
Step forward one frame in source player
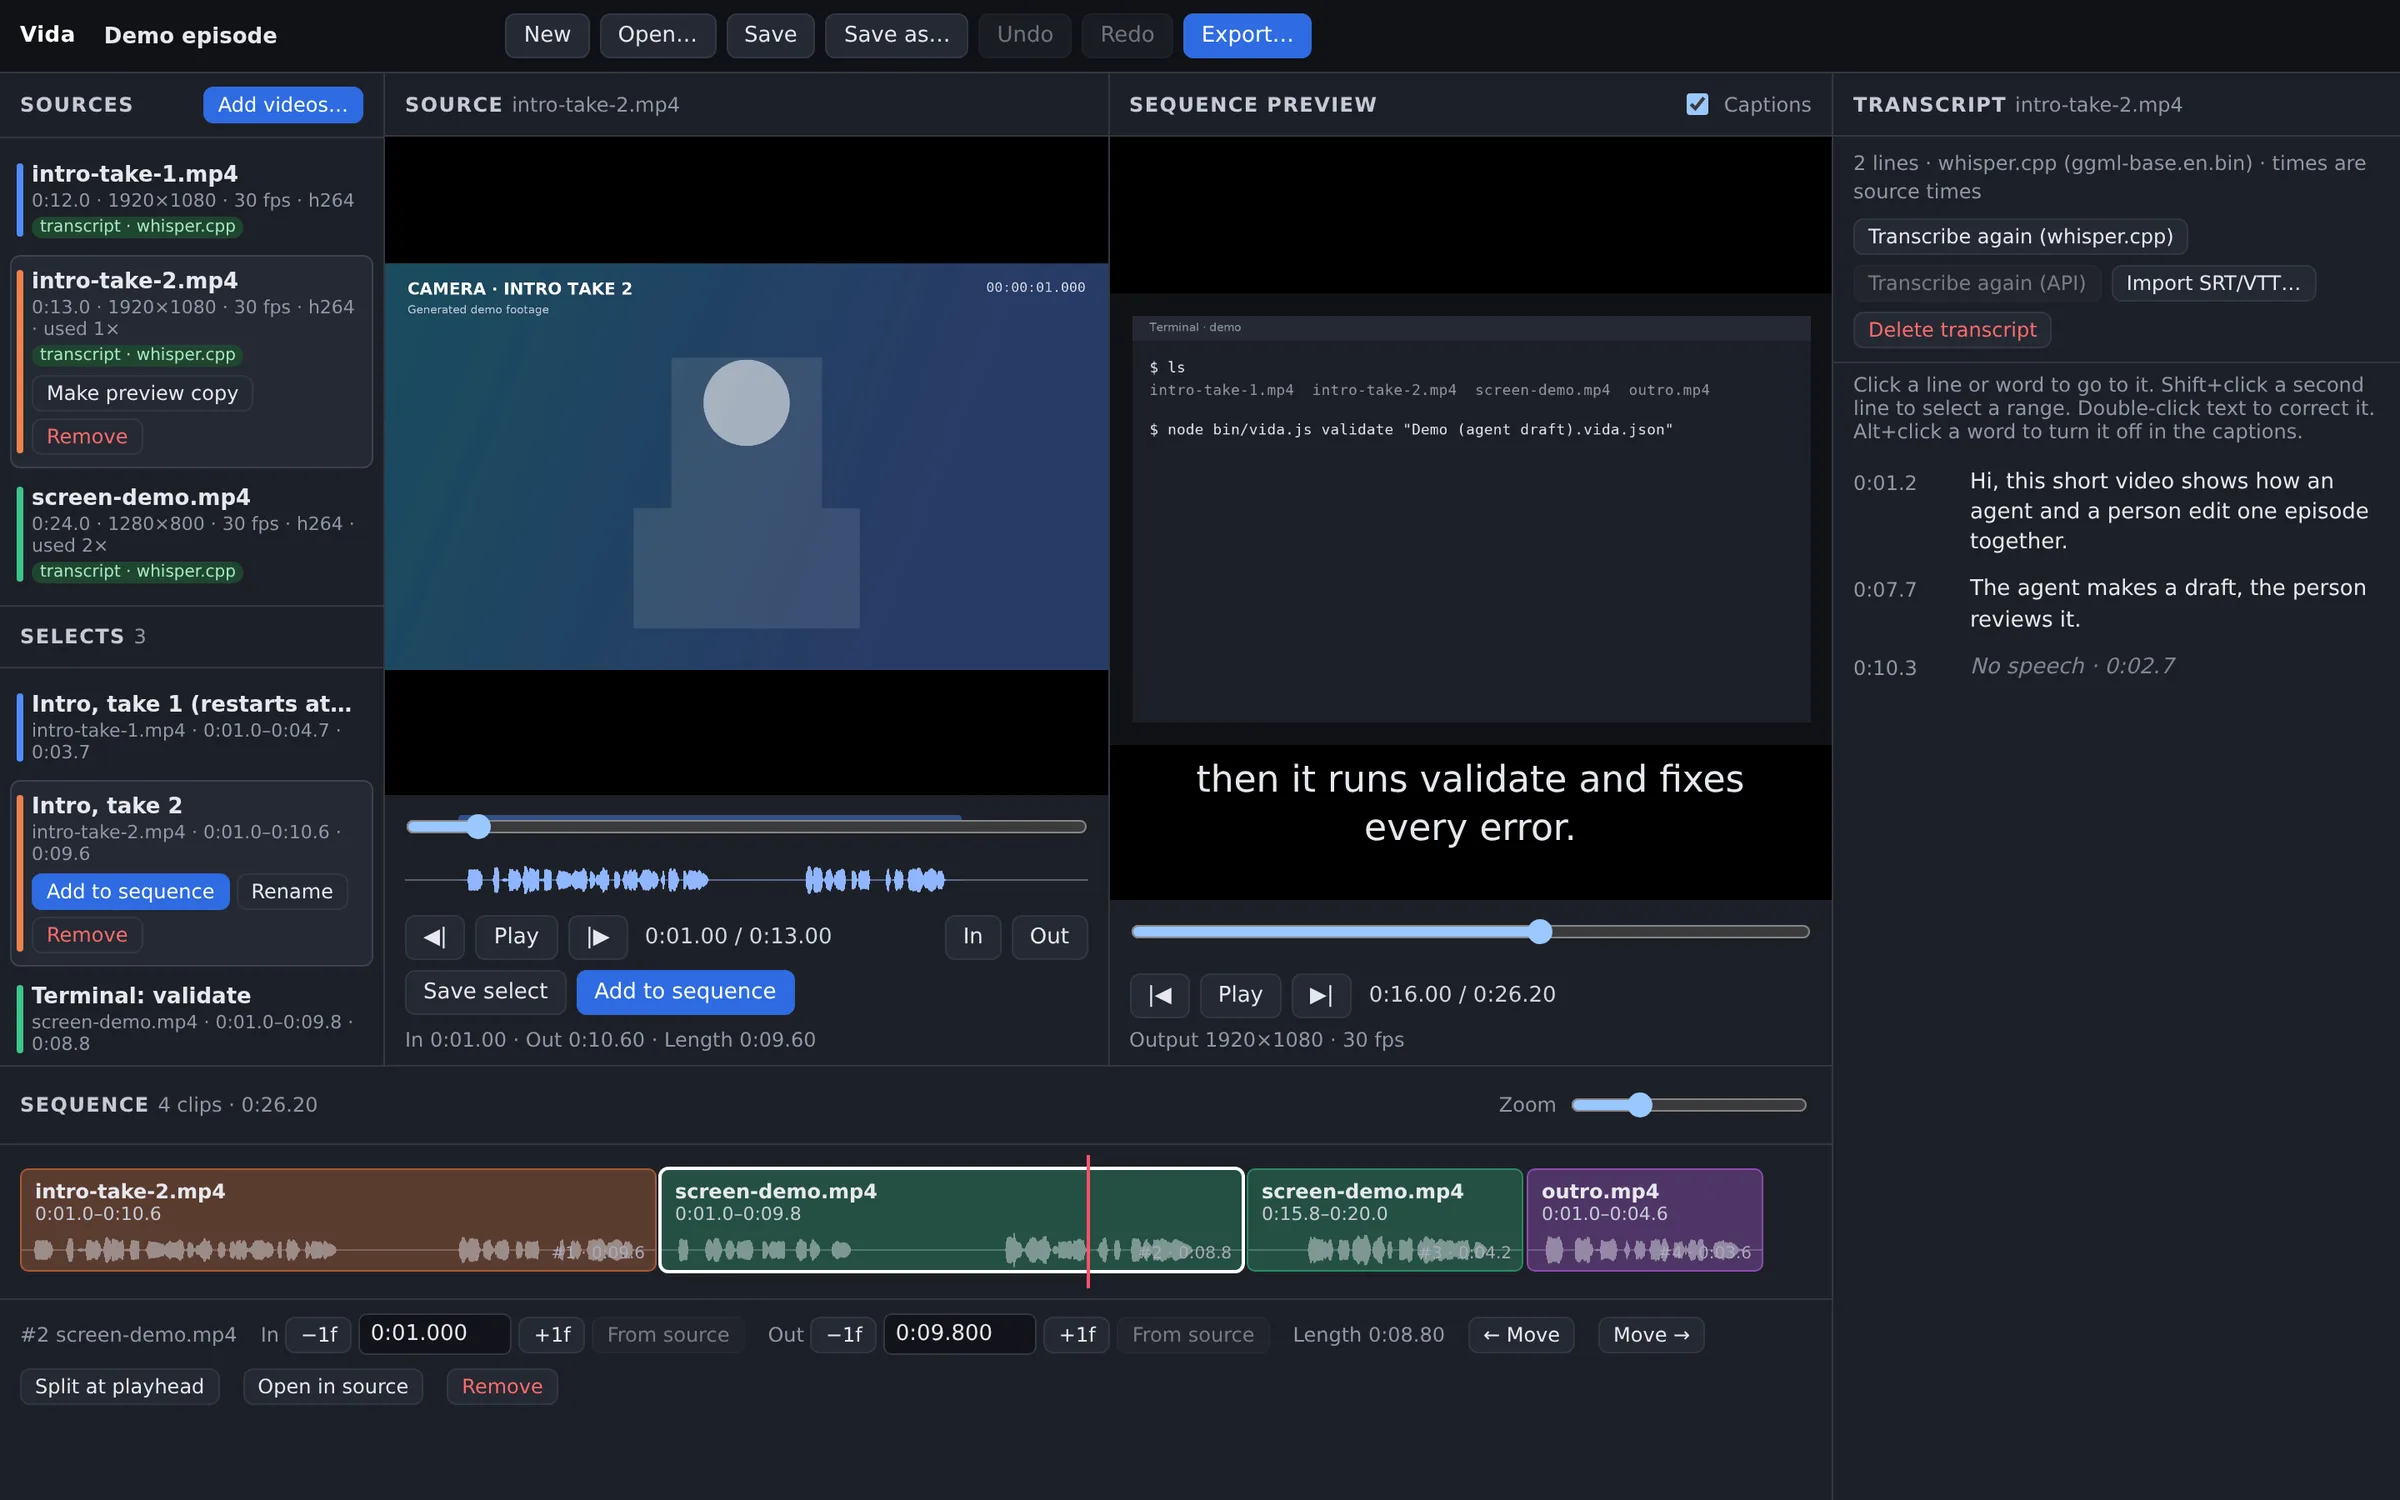pos(598,937)
